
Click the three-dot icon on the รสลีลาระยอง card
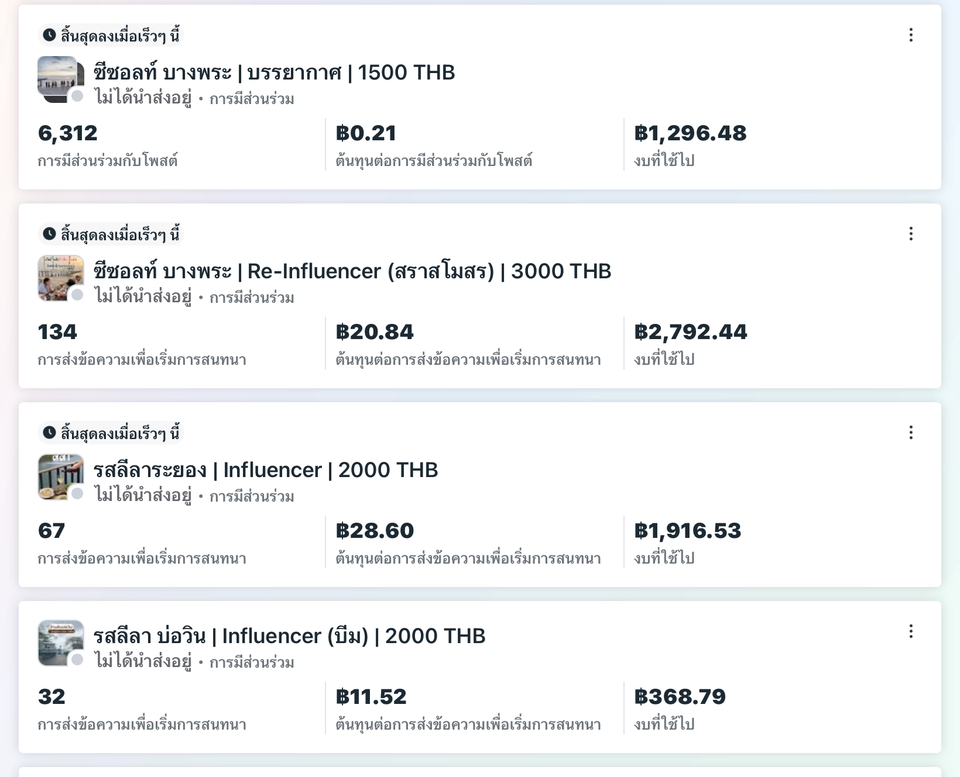tap(911, 432)
